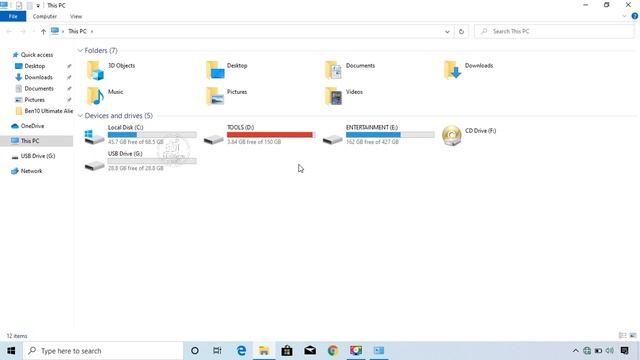Viewport: 640px width, 360px height.
Task: Click the Properties quick access toolbar icon
Action: 19,6
